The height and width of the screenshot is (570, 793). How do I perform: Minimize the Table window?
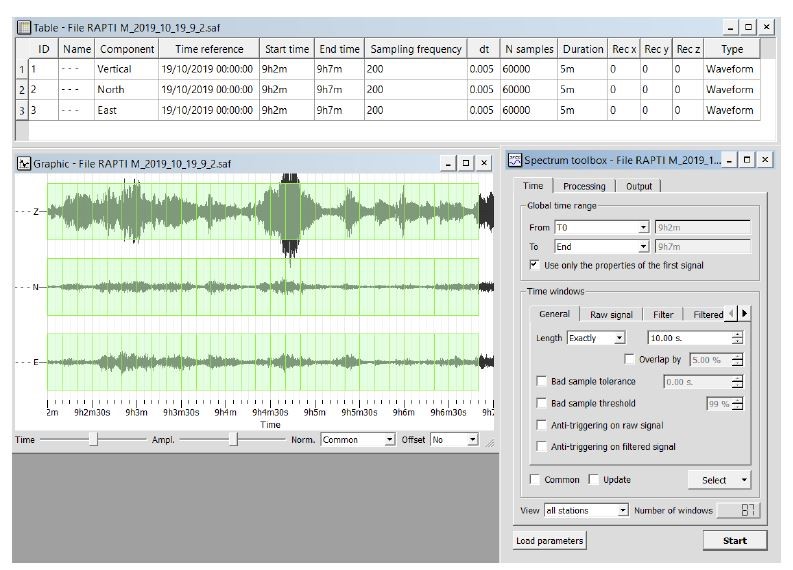pyautogui.click(x=730, y=27)
